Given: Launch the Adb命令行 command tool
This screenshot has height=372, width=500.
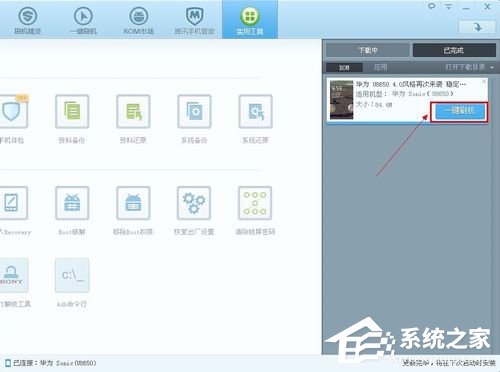Looking at the screenshot, I should (72, 275).
